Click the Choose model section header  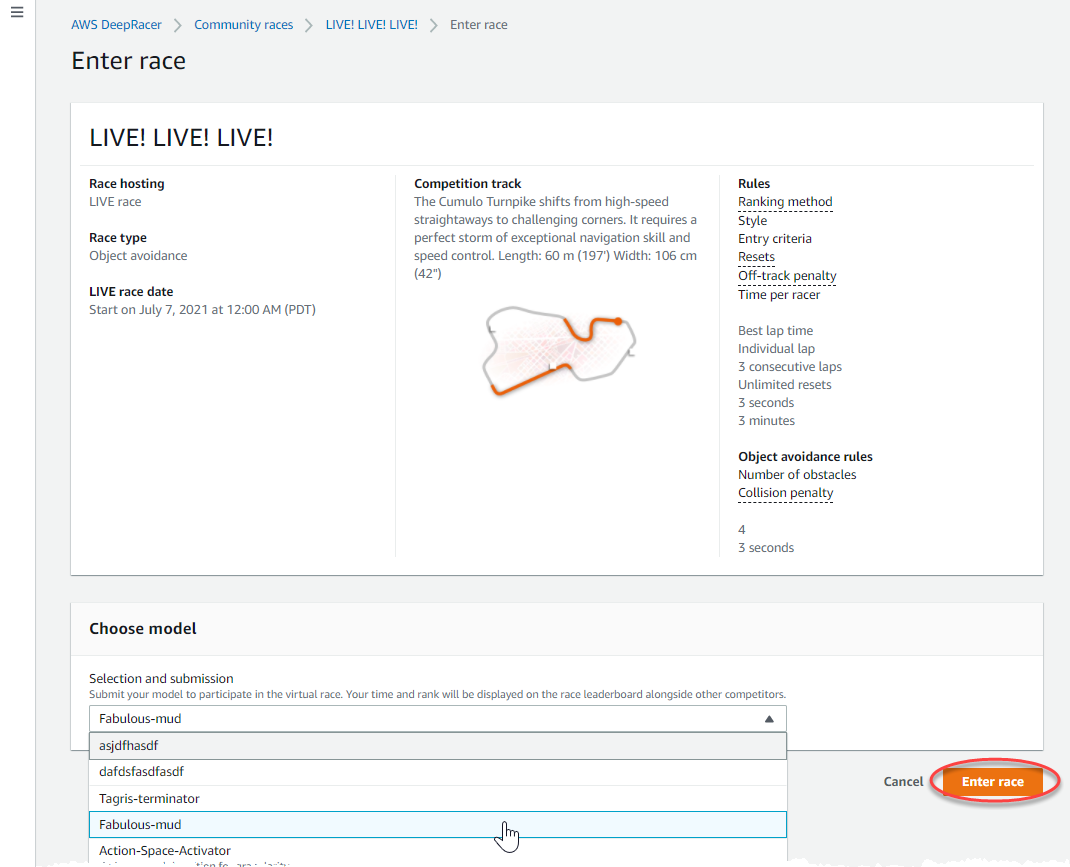(x=142, y=628)
